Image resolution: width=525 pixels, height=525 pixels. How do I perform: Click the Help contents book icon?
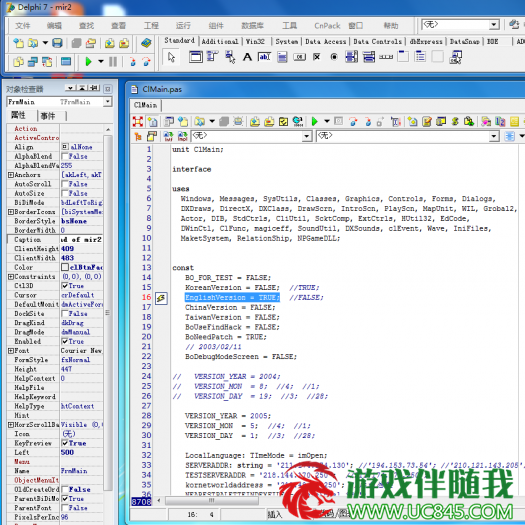[146, 43]
